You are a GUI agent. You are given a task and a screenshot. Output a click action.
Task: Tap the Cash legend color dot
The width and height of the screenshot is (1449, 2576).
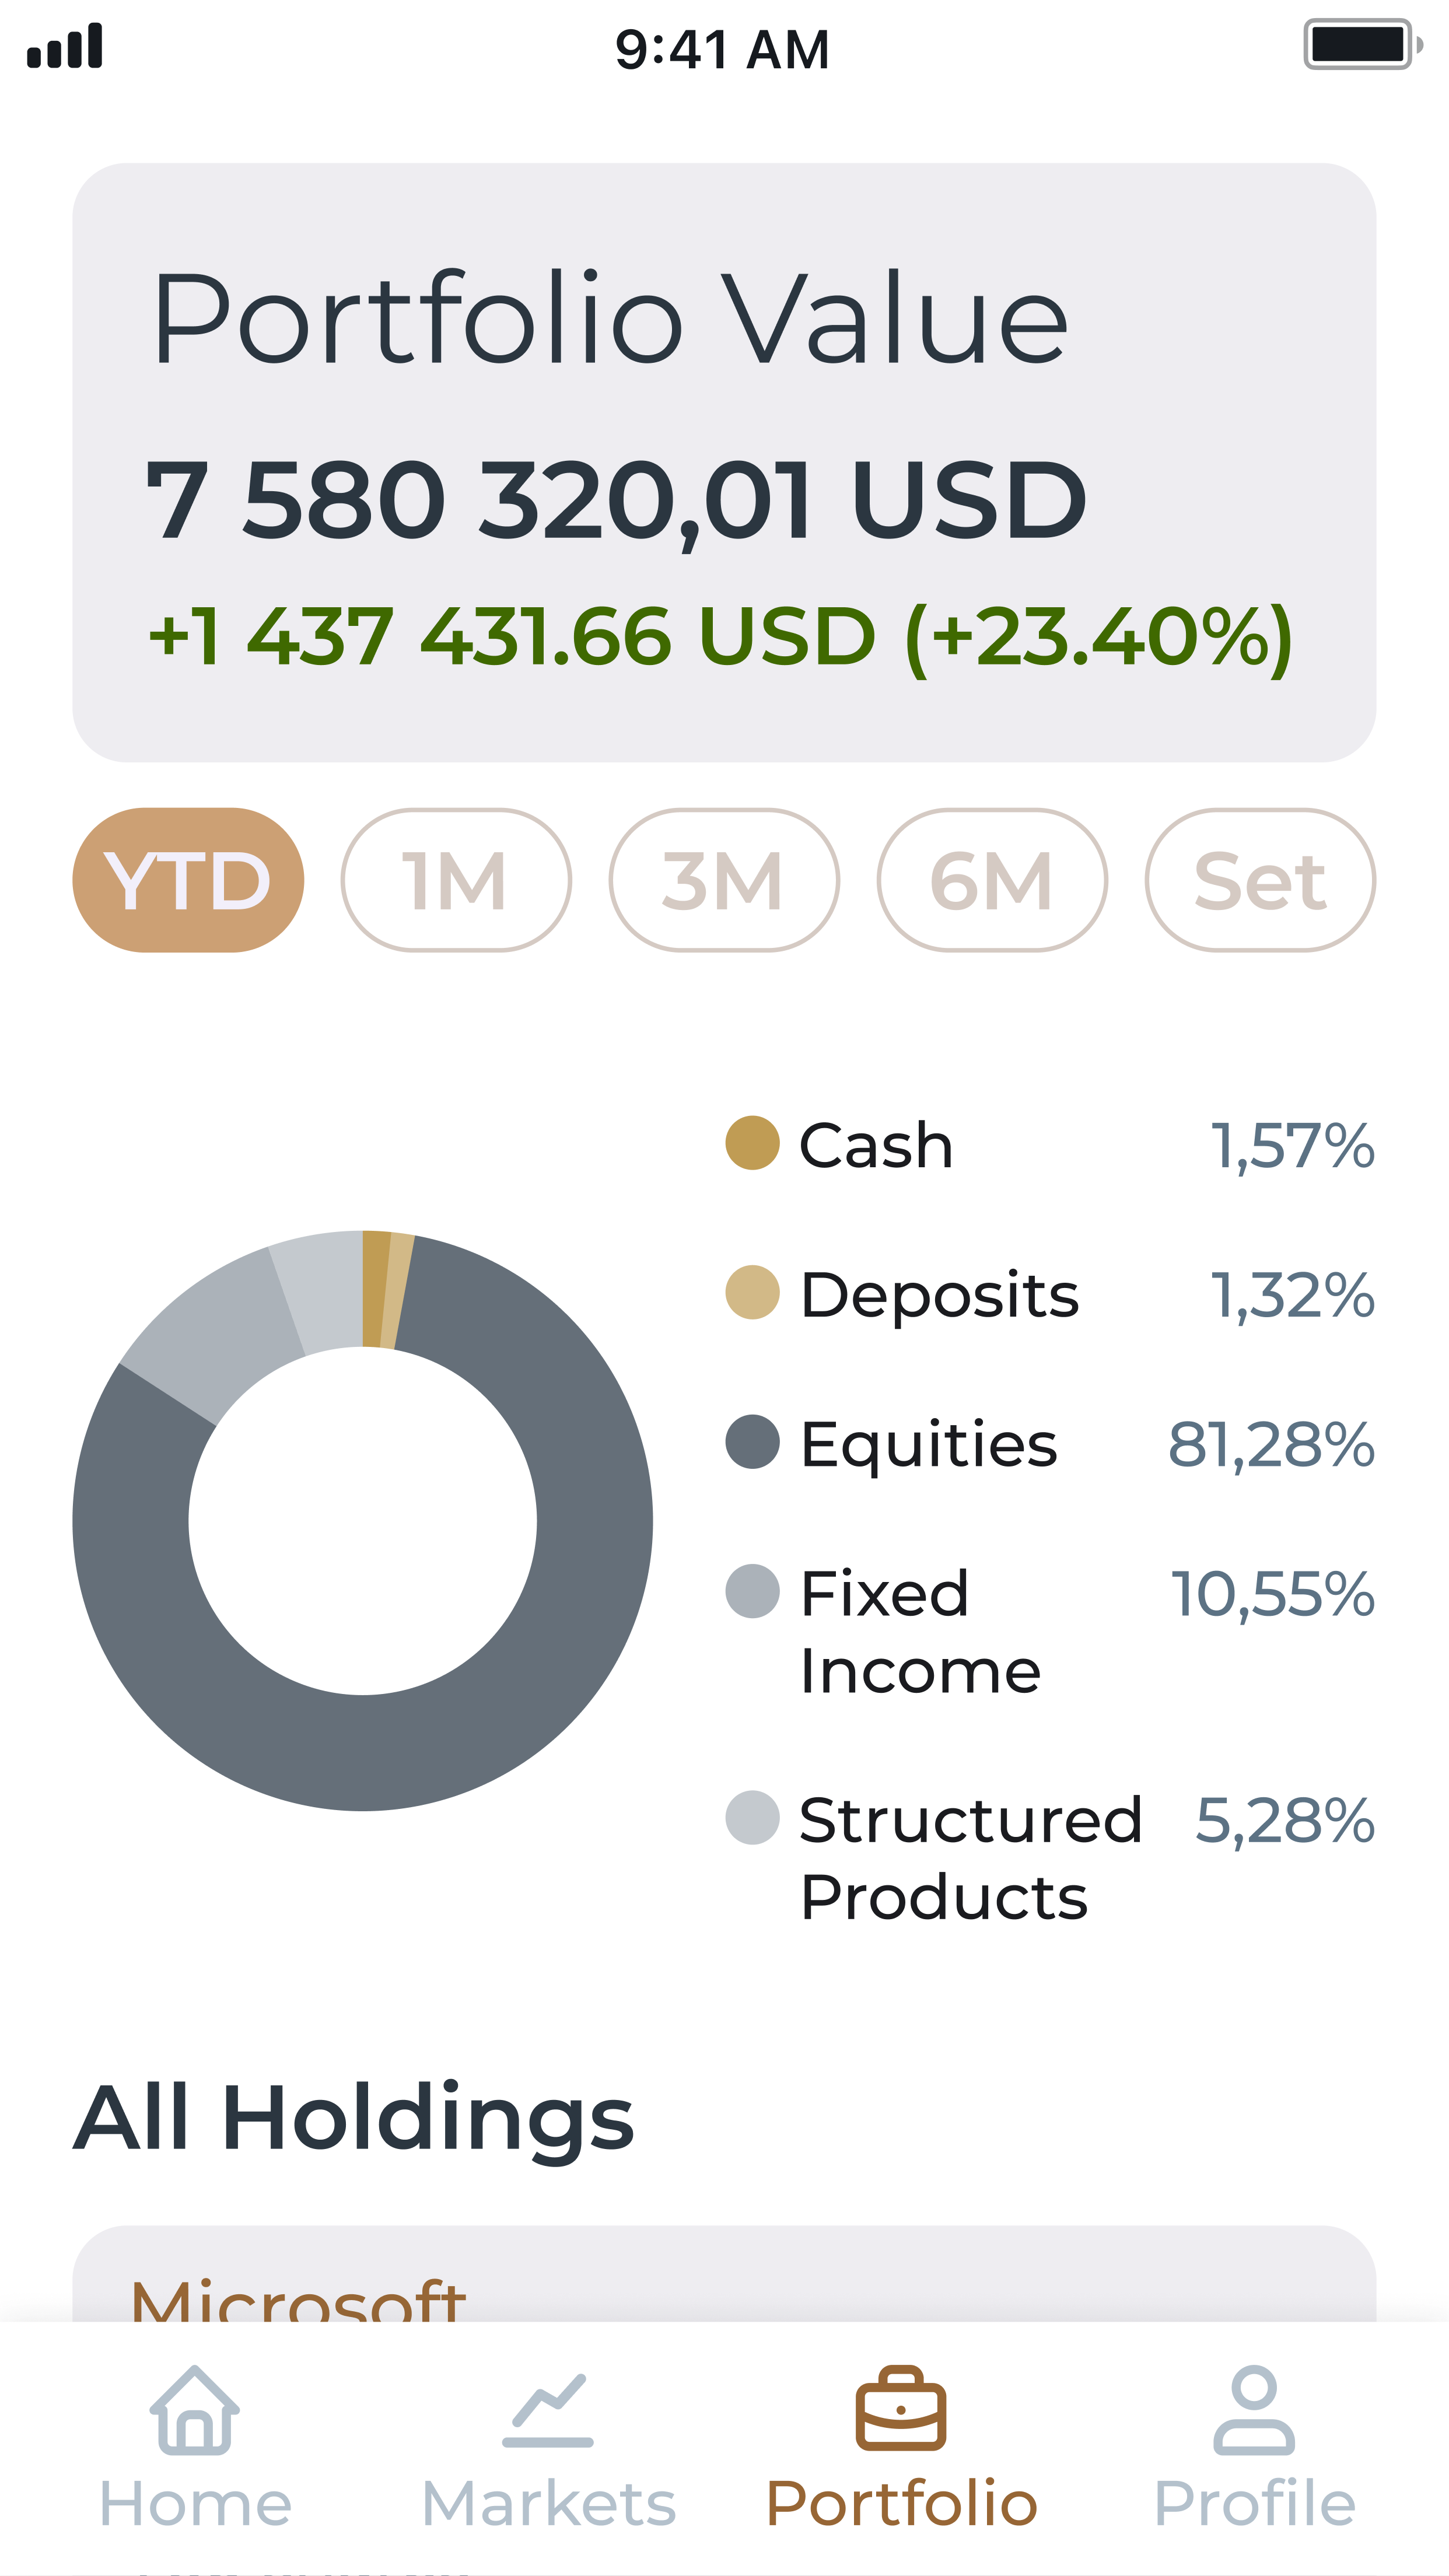[x=752, y=1143]
